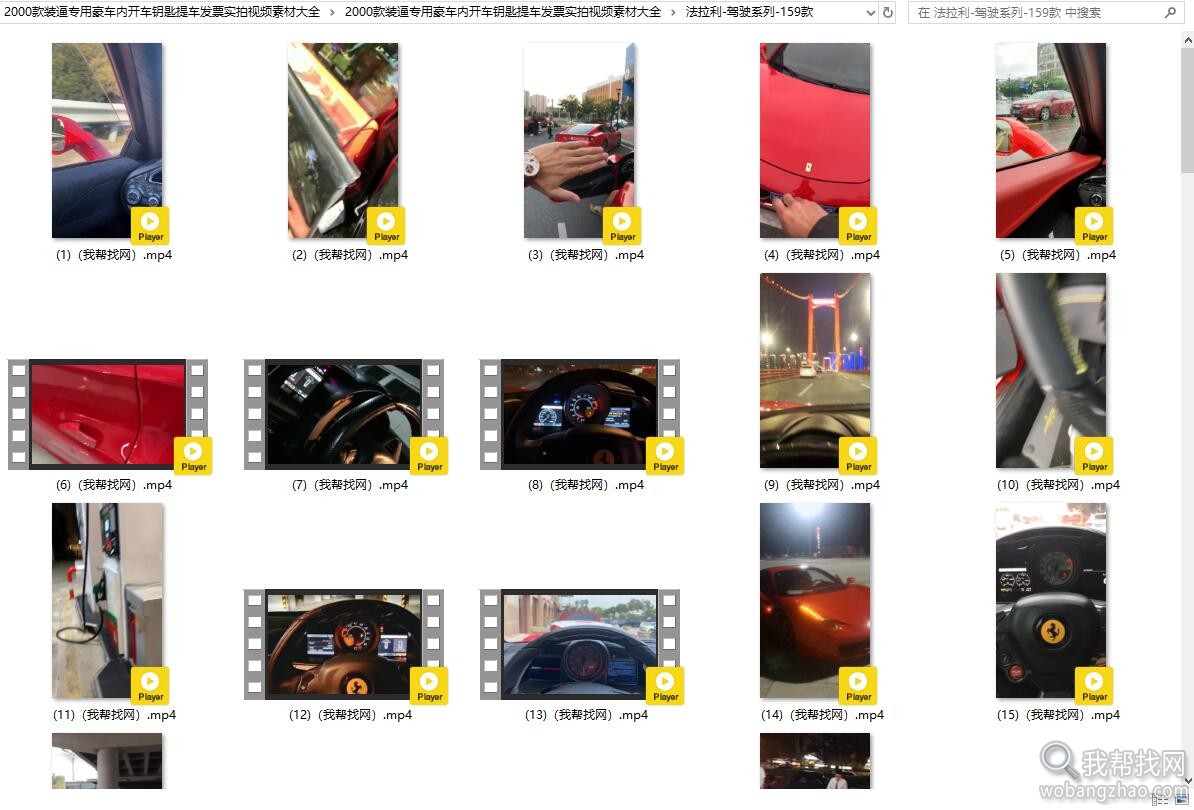The width and height of the screenshot is (1194, 810).
Task: Select the orange car thumbnail of video (14)
Action: coord(815,600)
